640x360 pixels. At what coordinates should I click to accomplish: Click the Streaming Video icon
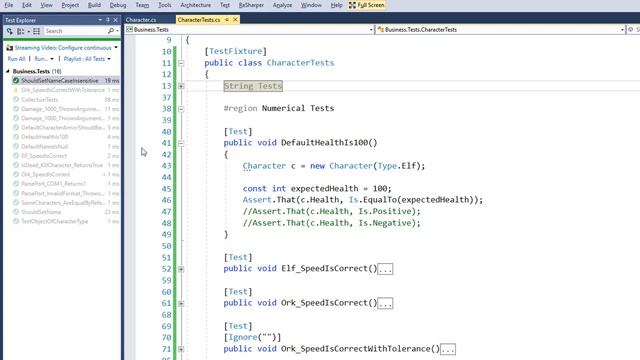(9, 48)
